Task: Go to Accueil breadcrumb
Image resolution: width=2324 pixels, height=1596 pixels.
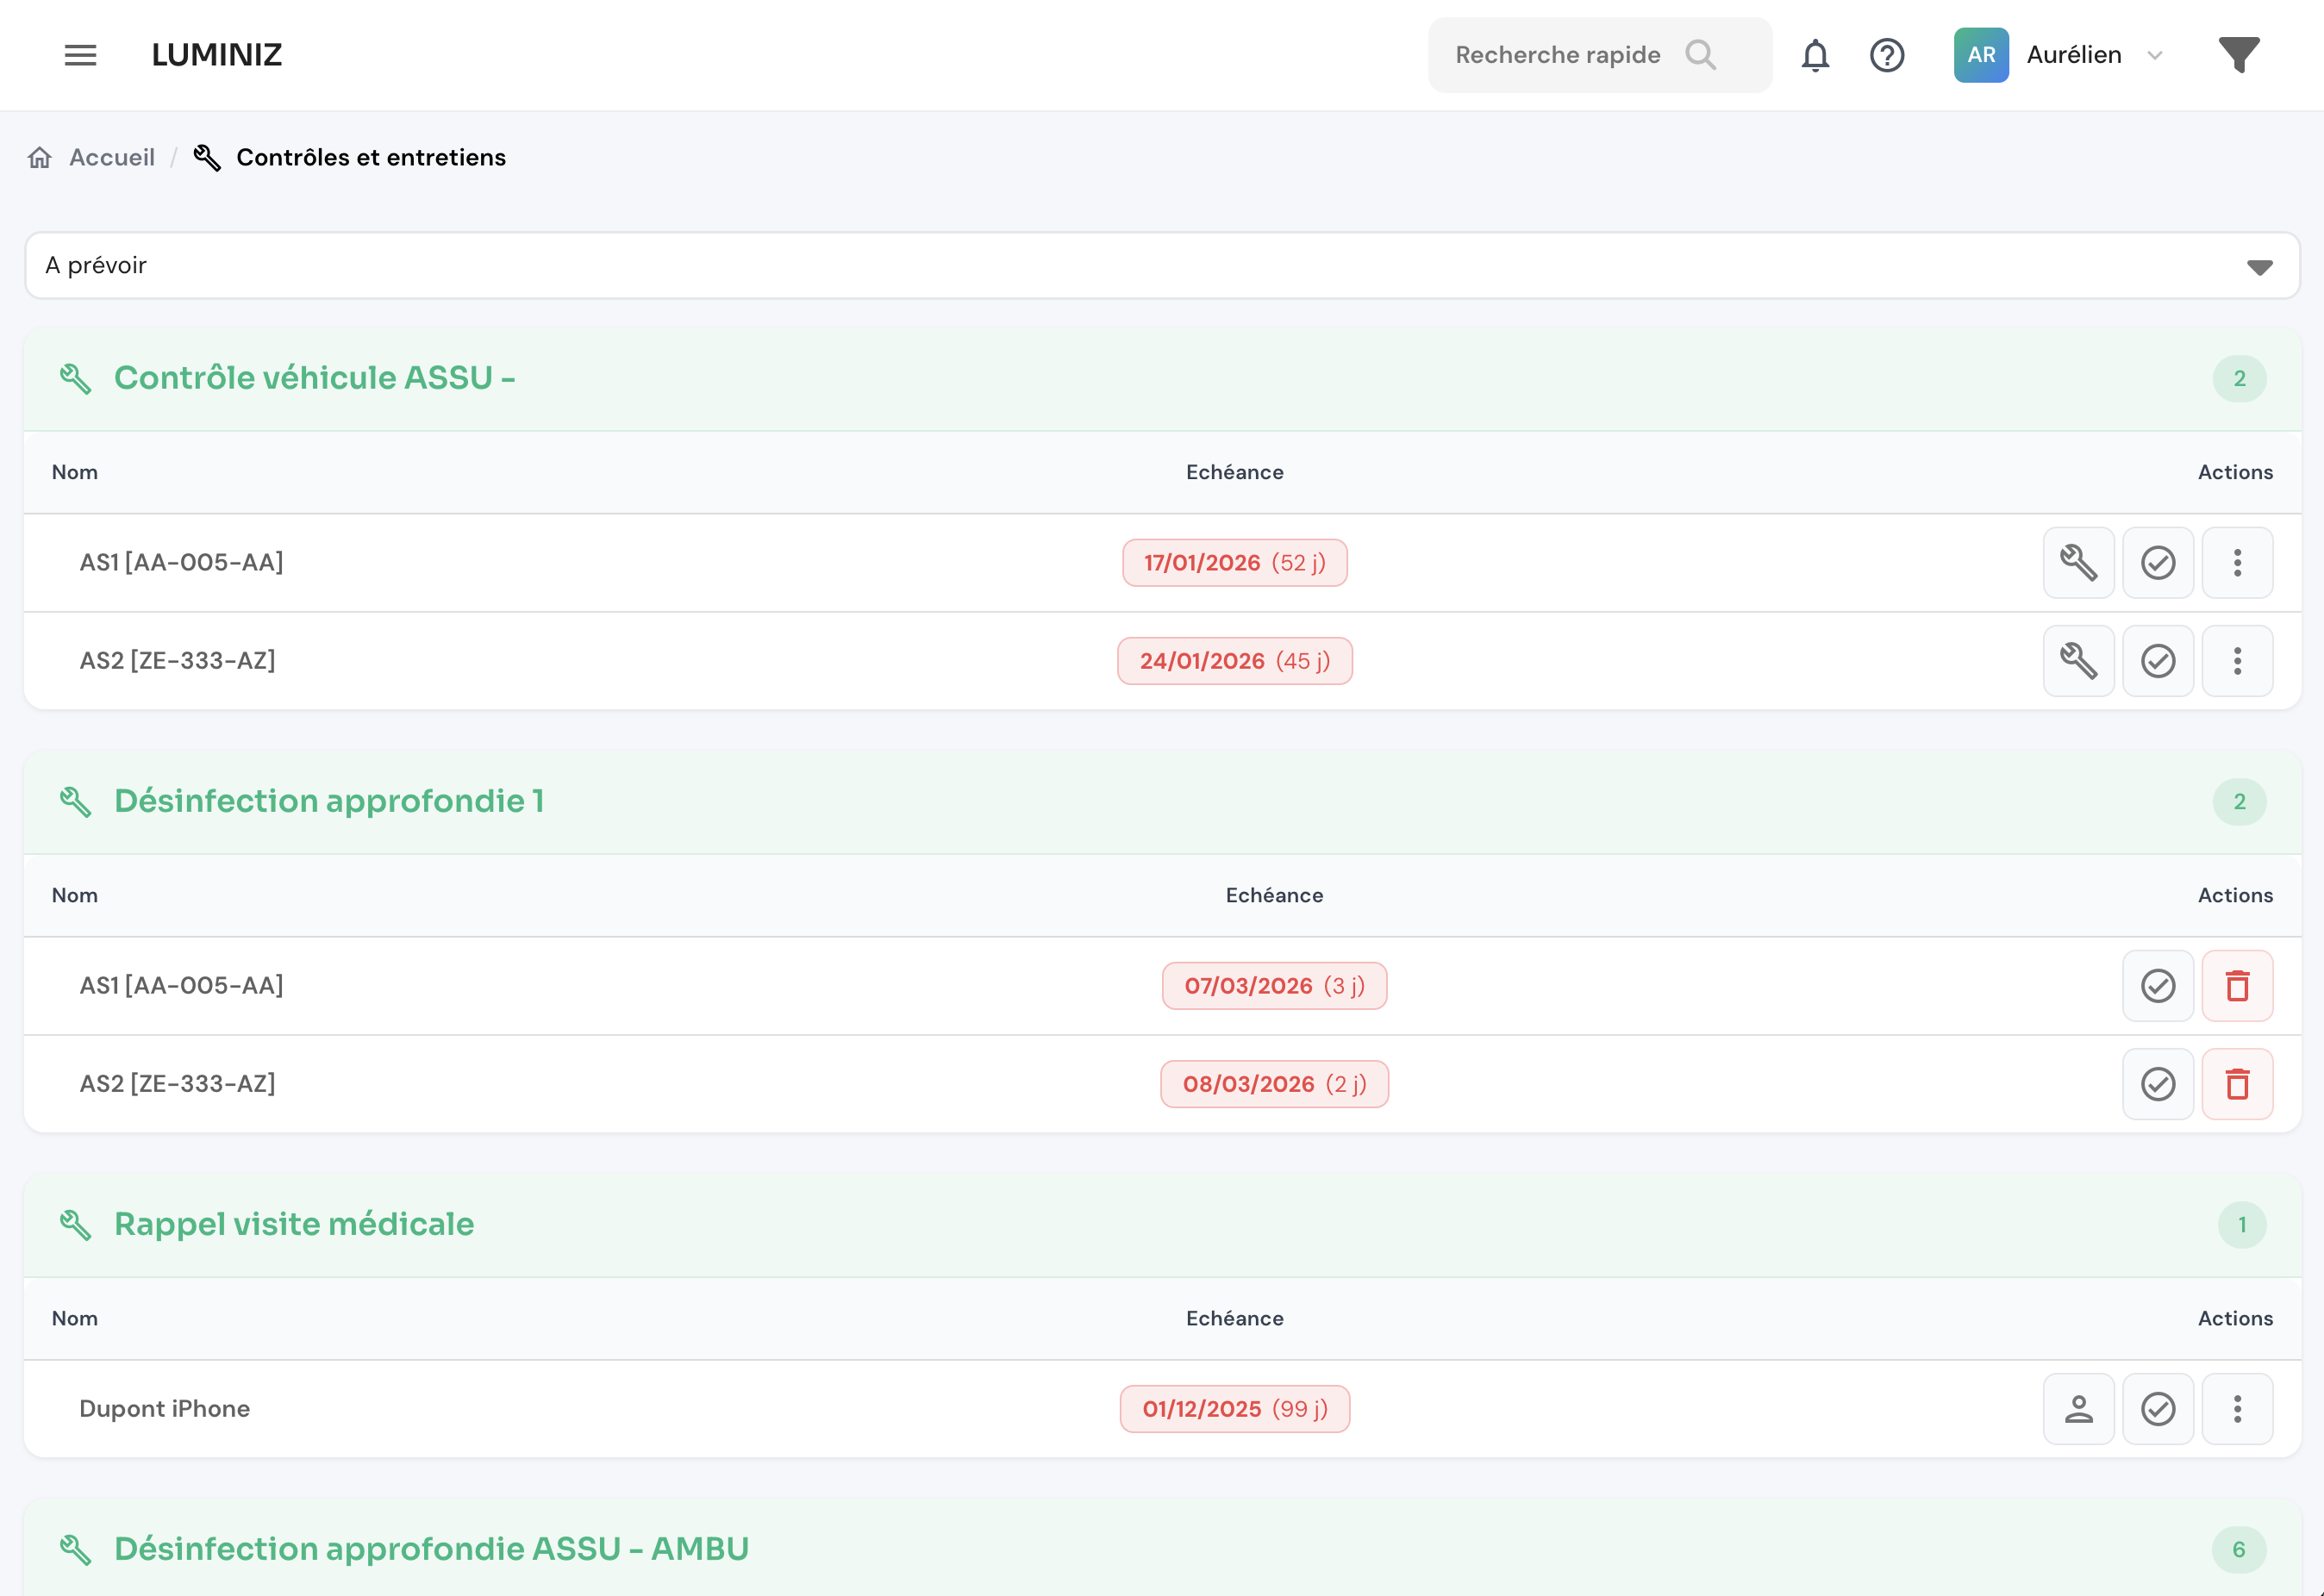Action: pyautogui.click(x=111, y=158)
